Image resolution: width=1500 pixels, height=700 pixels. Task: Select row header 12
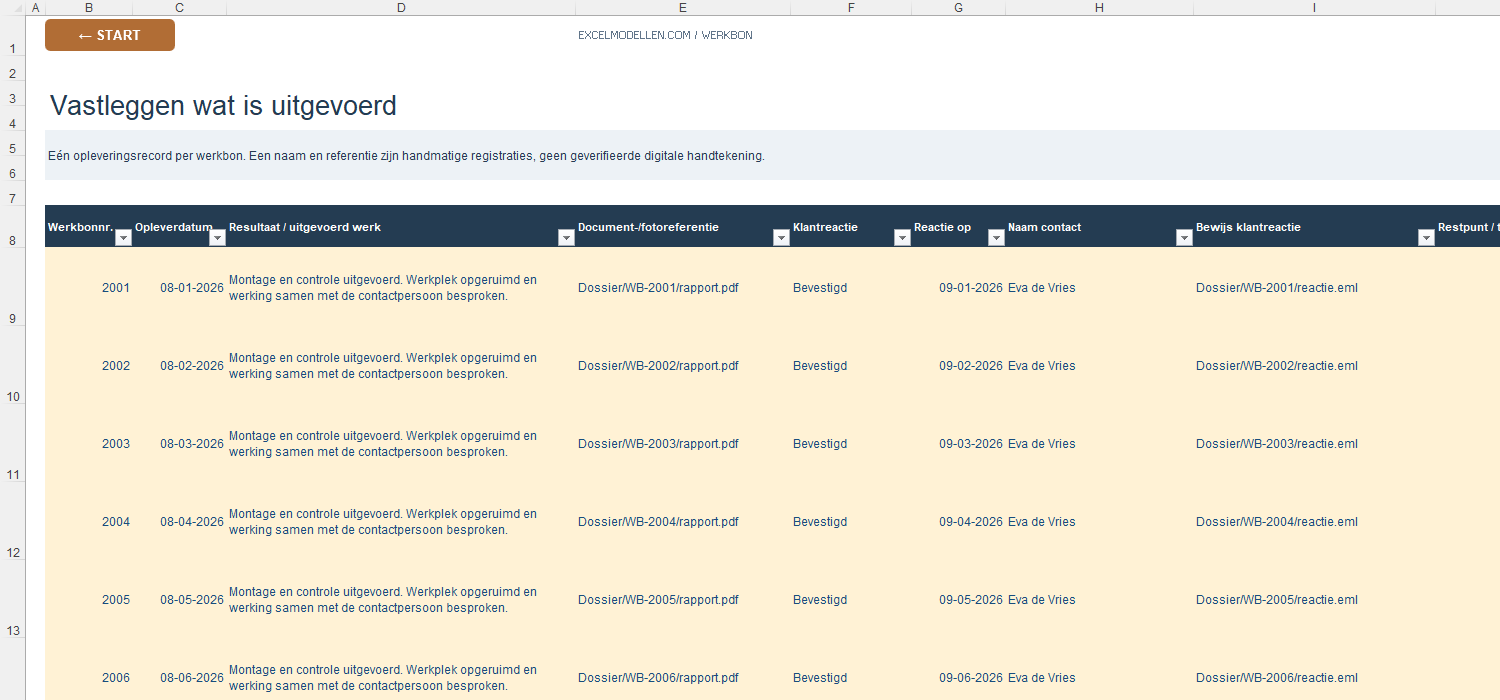12,522
